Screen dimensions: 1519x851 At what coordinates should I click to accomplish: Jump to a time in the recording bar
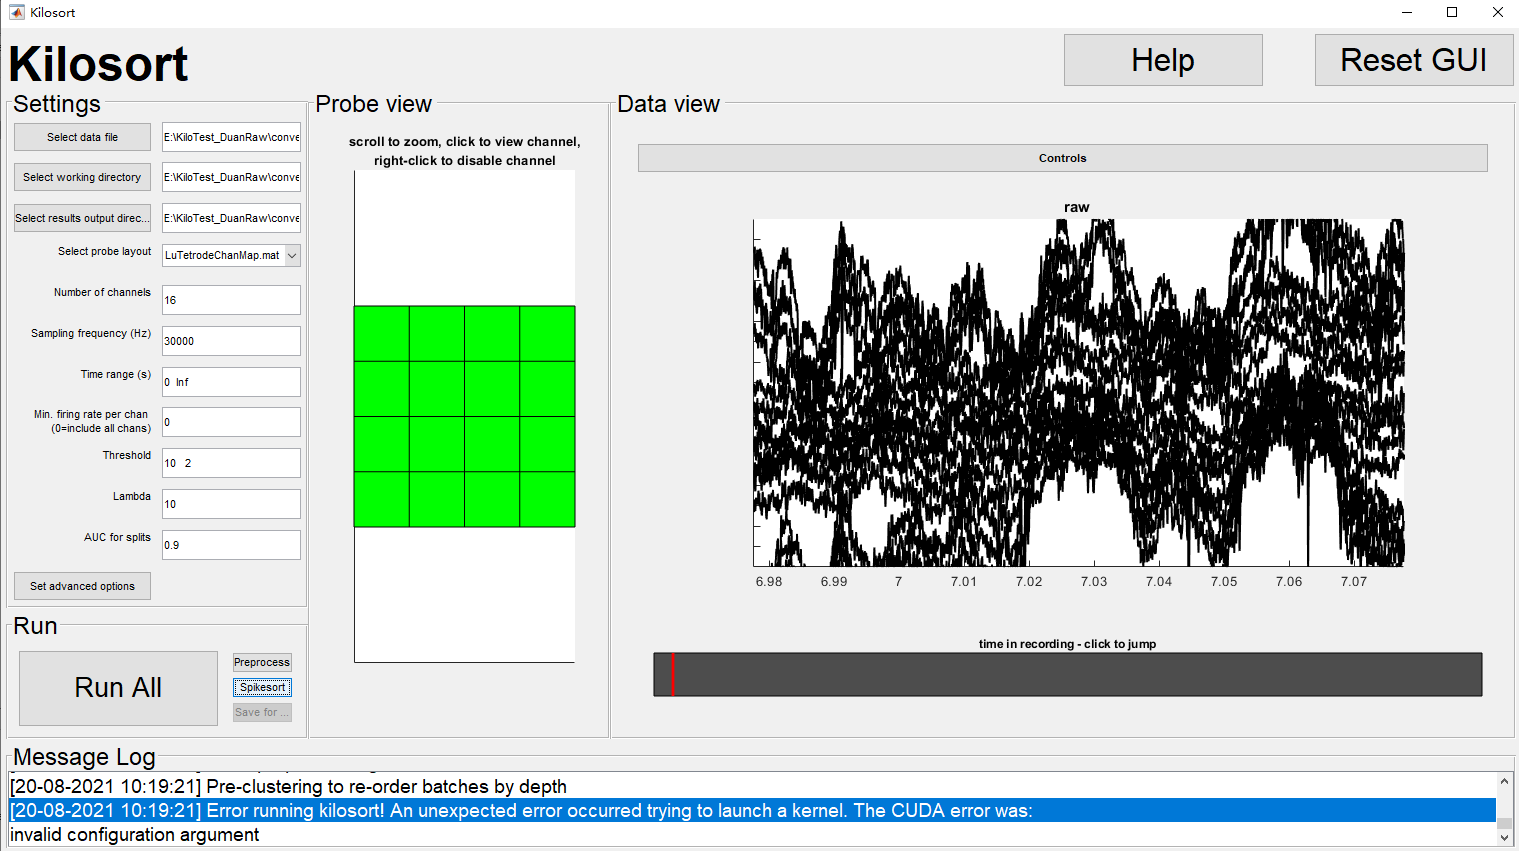click(x=1067, y=674)
